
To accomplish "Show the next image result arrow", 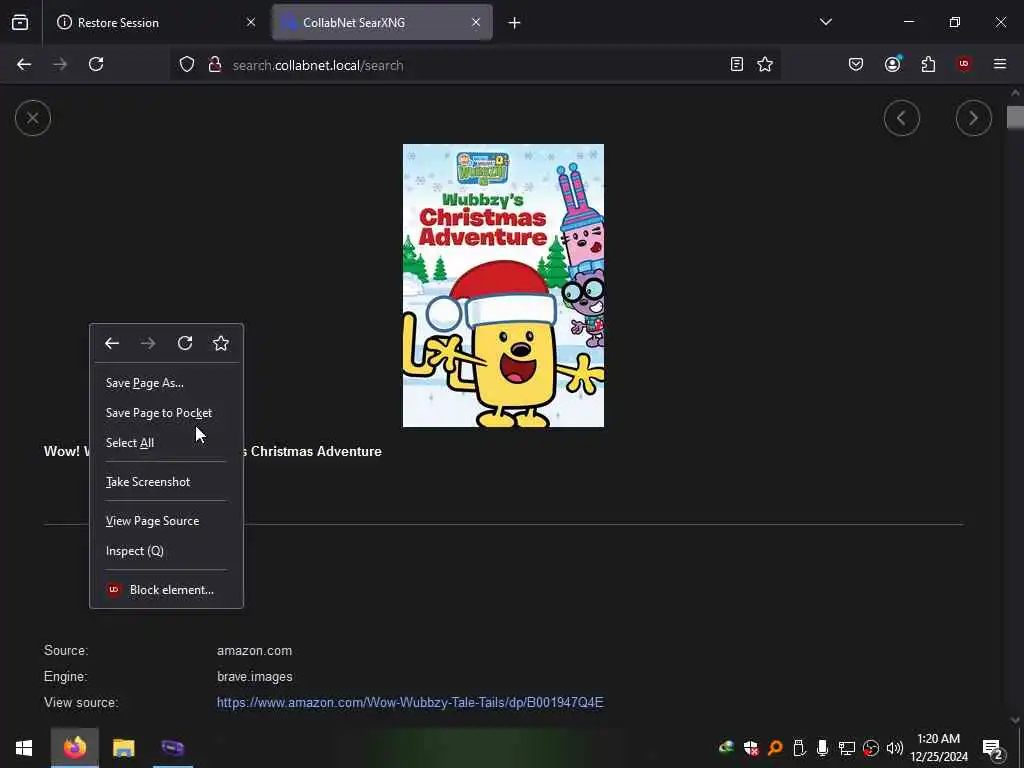I will (x=974, y=118).
